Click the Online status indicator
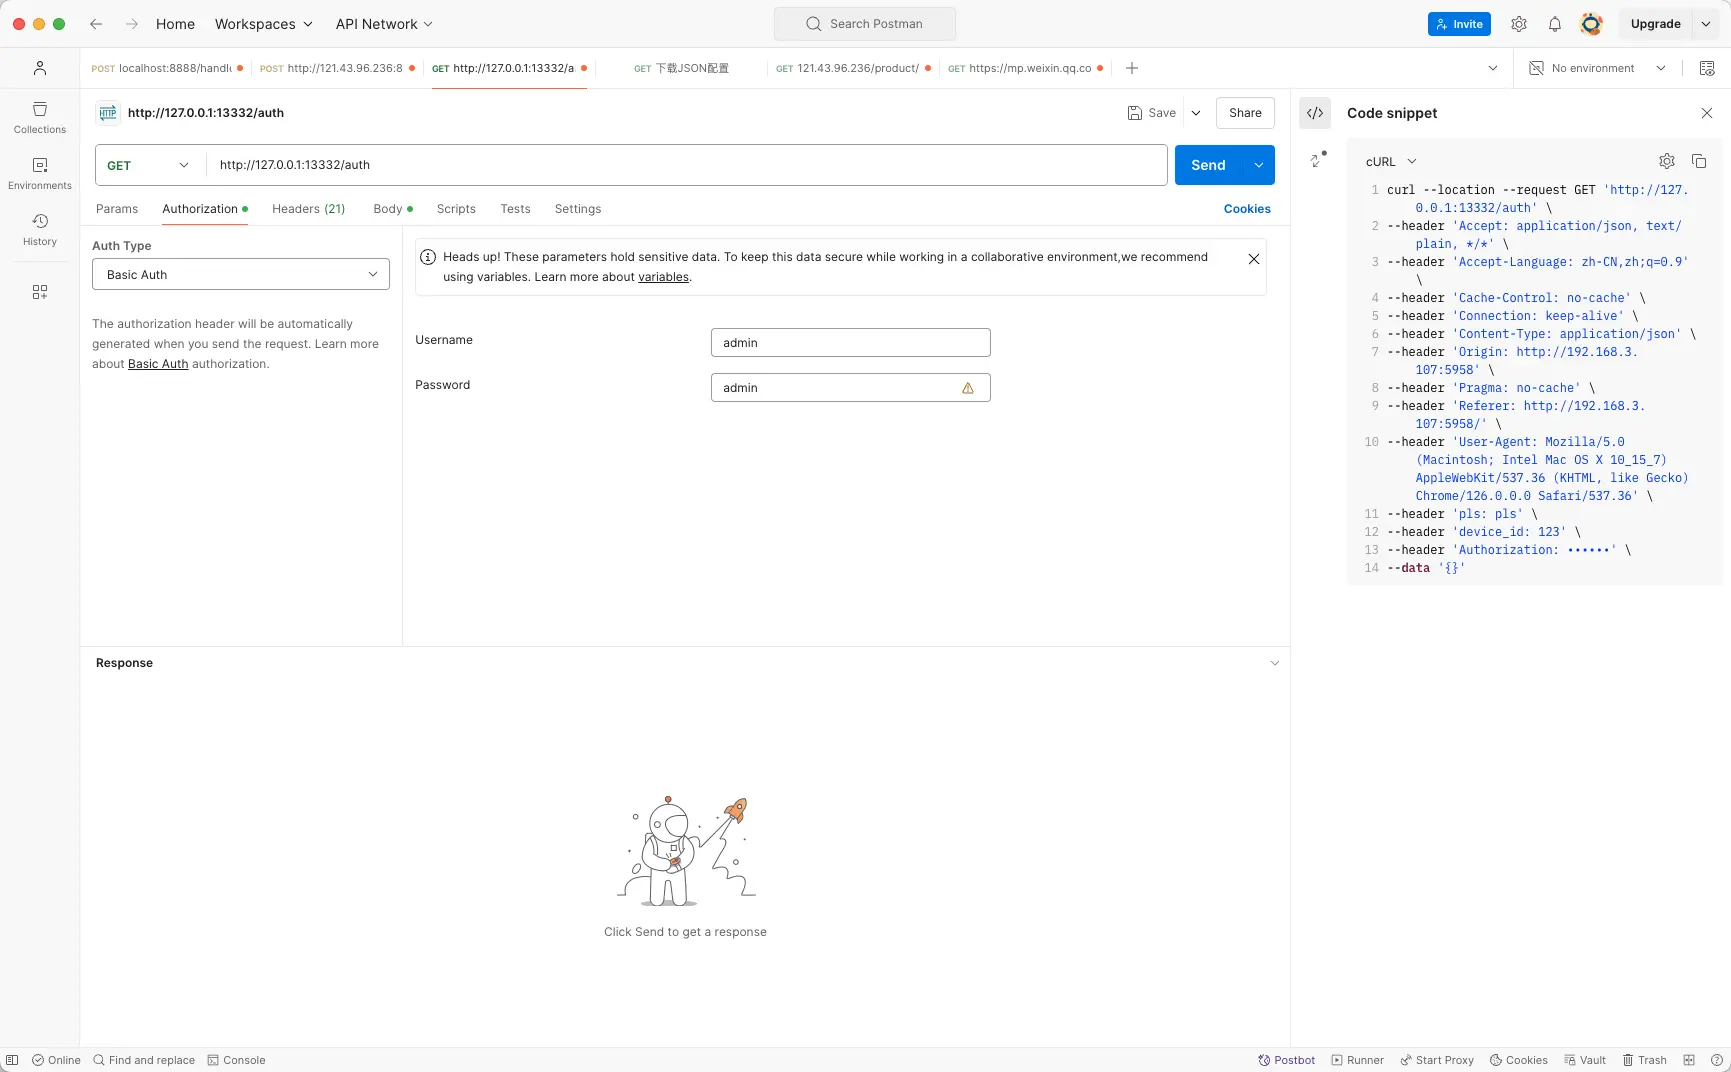This screenshot has width=1731, height=1072. pyautogui.click(x=56, y=1060)
